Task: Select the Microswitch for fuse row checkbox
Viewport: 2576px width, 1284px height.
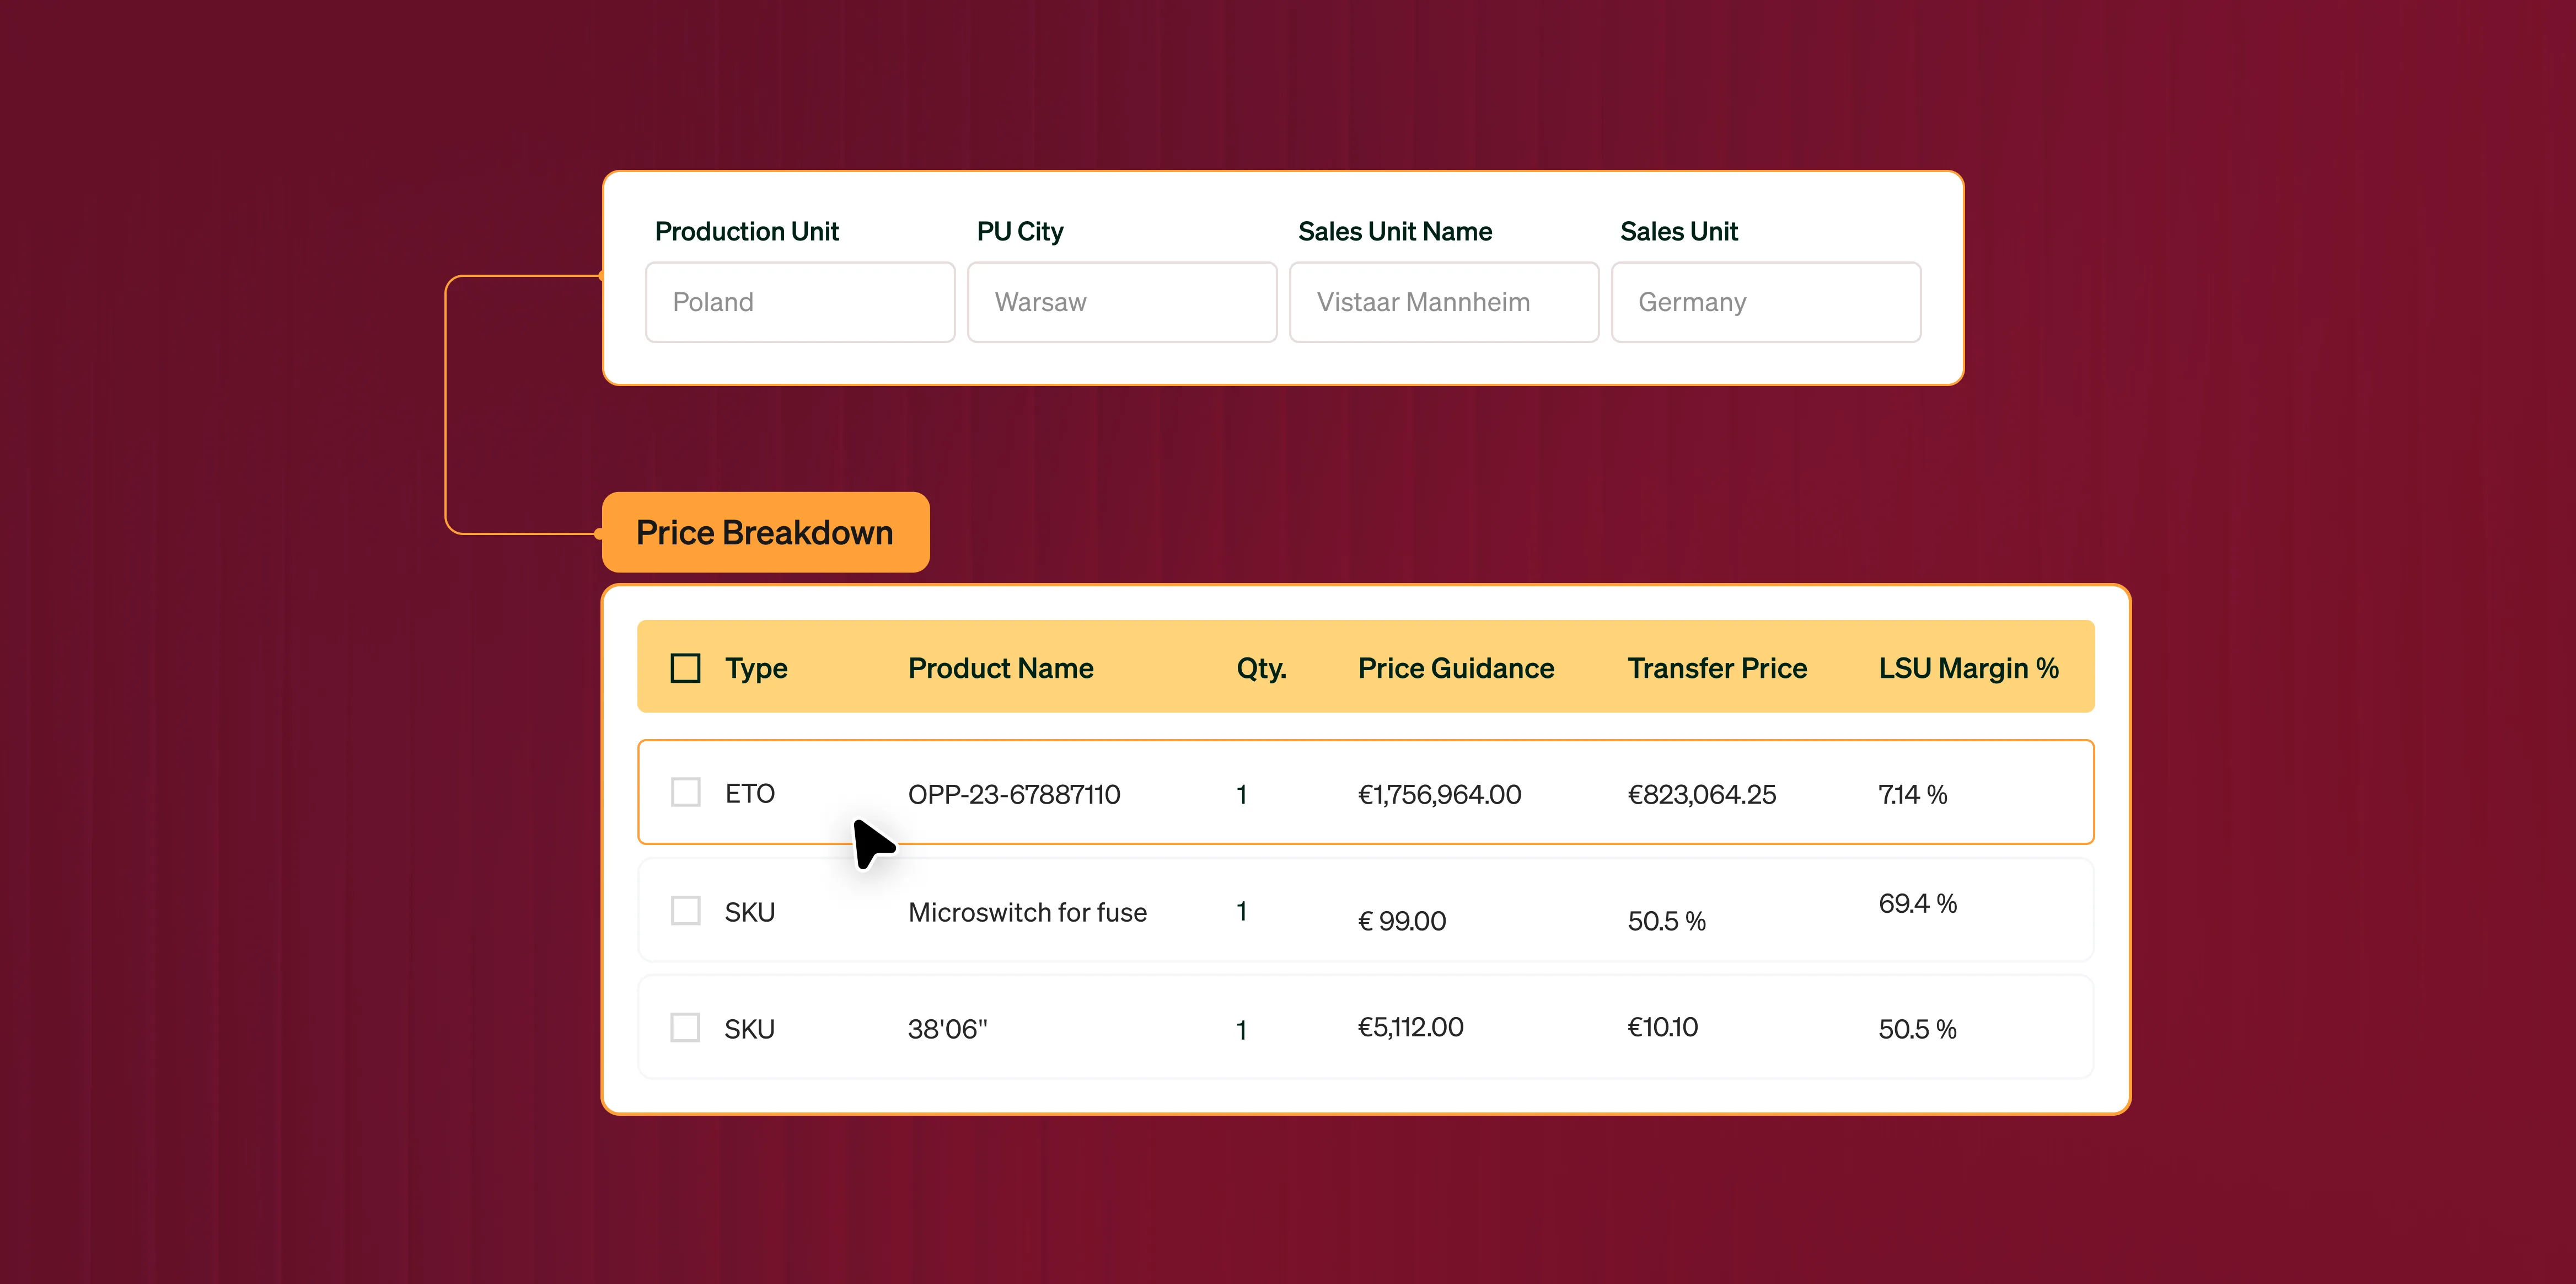Action: pos(685,910)
